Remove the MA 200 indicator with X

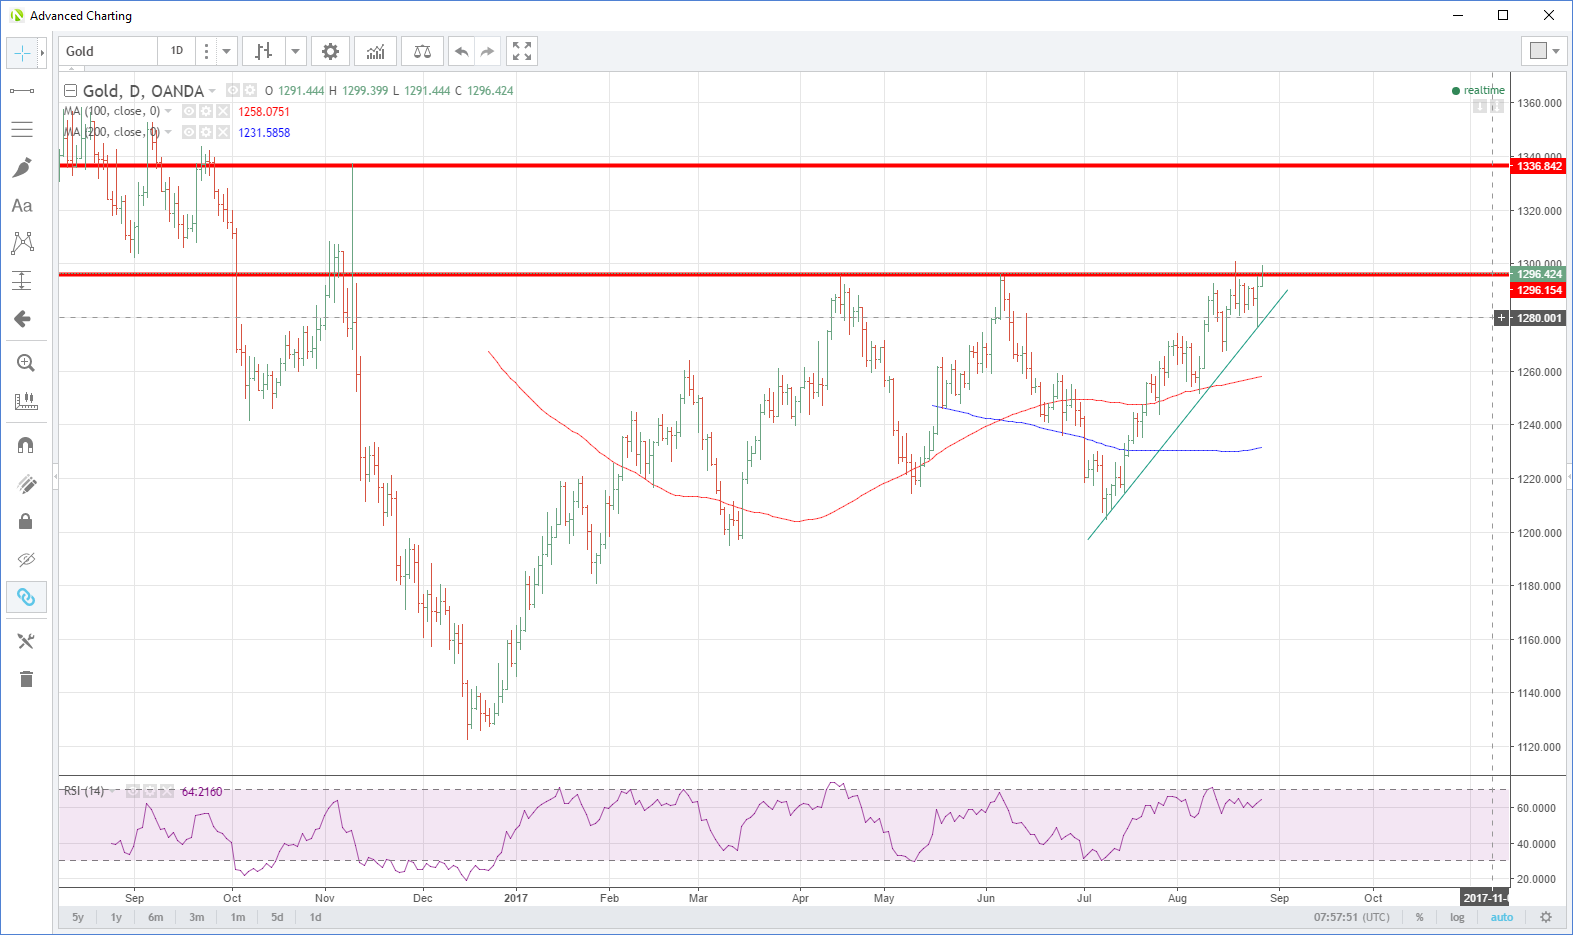click(x=223, y=132)
